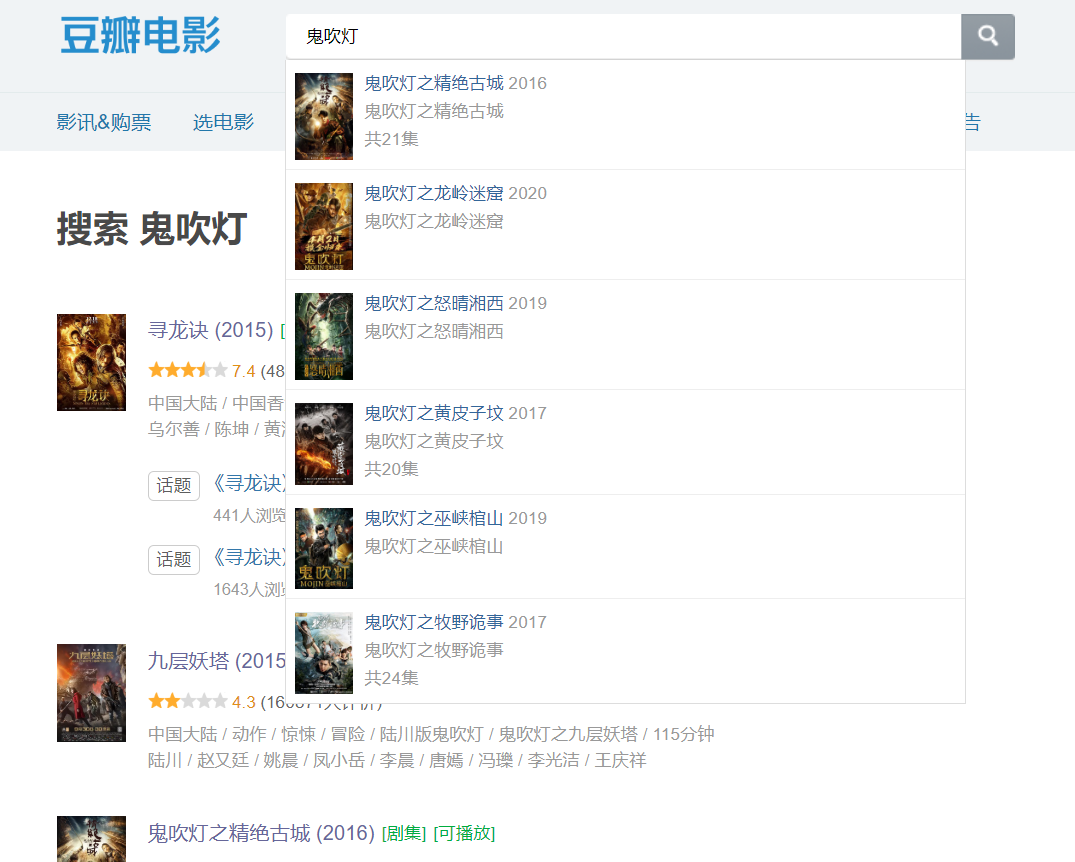Viewport: 1075px width, 862px height.
Task: Select suggestion 鬼吹灯之精绝古城 2016
Action: coord(625,115)
